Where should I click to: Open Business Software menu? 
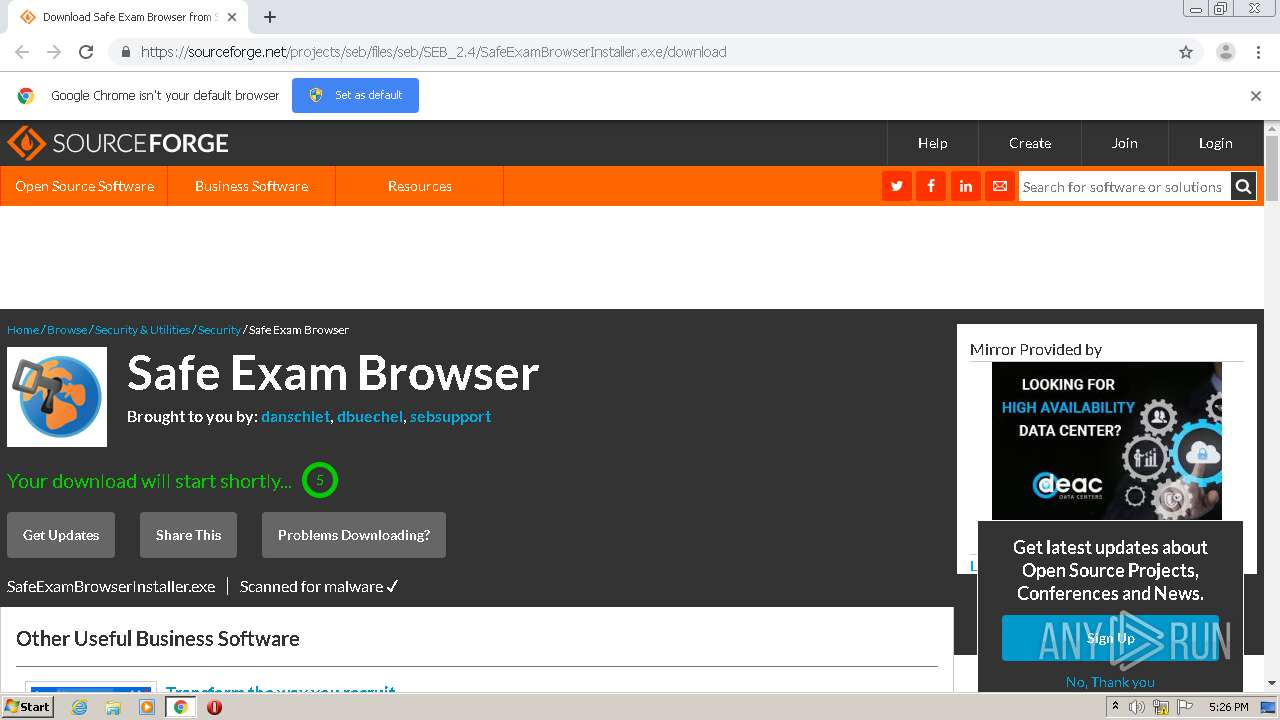[252, 186]
